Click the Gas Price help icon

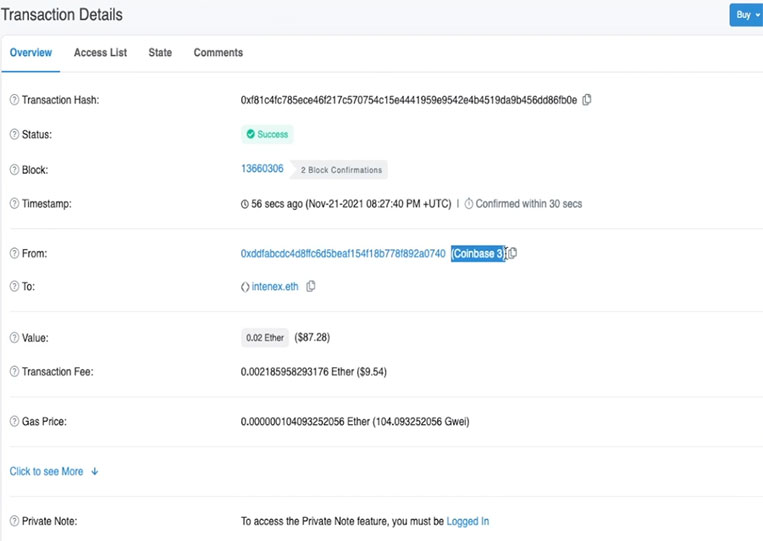click(14, 421)
